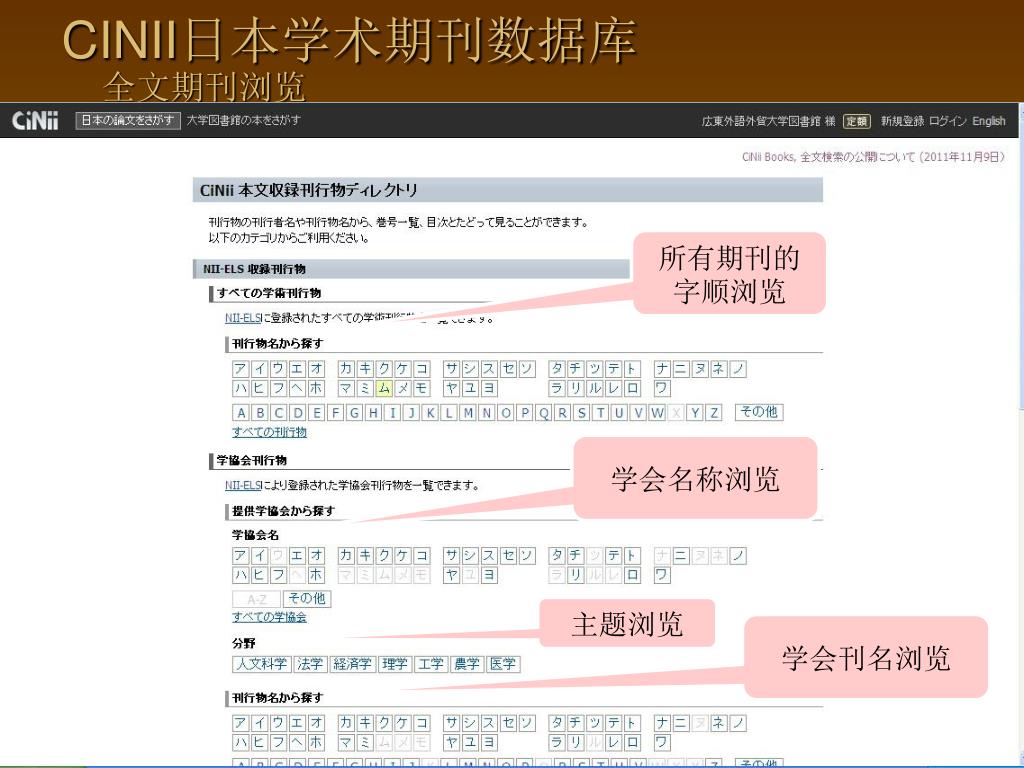1024x768 pixels.
Task: Choose letter C in the alphabet index
Action: click(279, 413)
